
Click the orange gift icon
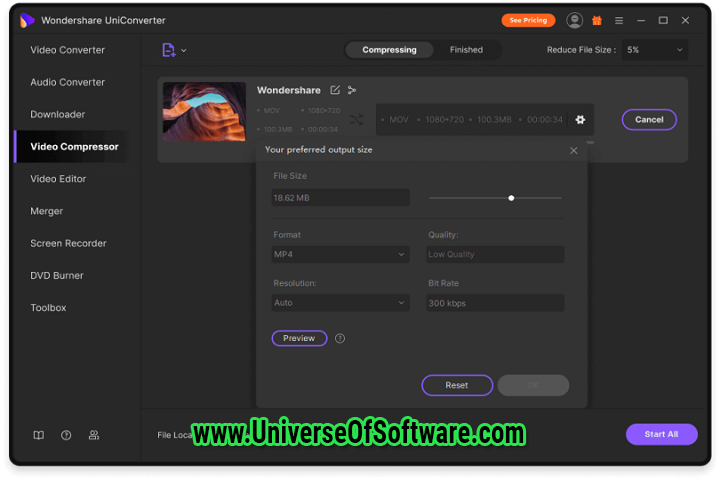597,20
